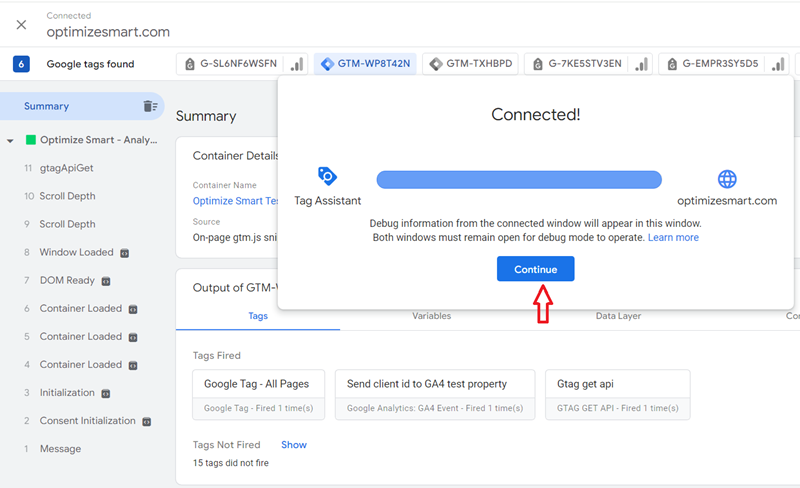Show the tags not fired

pos(294,445)
